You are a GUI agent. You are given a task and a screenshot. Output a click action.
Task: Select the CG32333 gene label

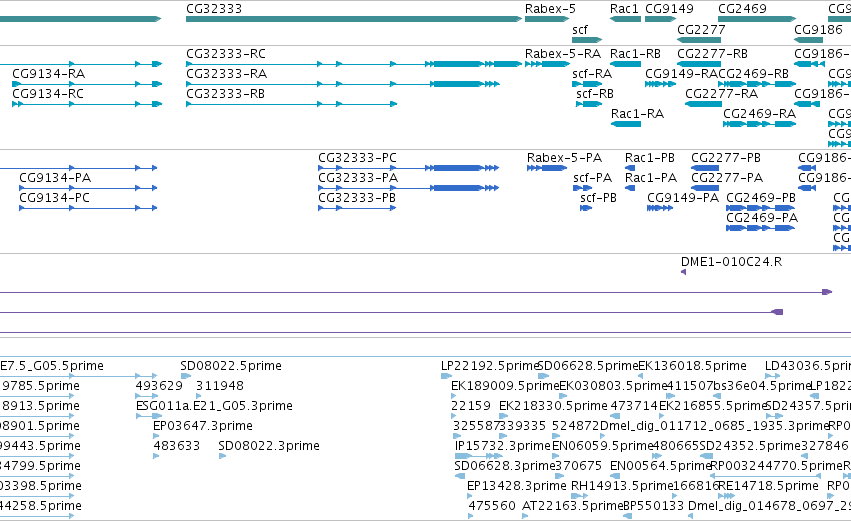click(214, 9)
